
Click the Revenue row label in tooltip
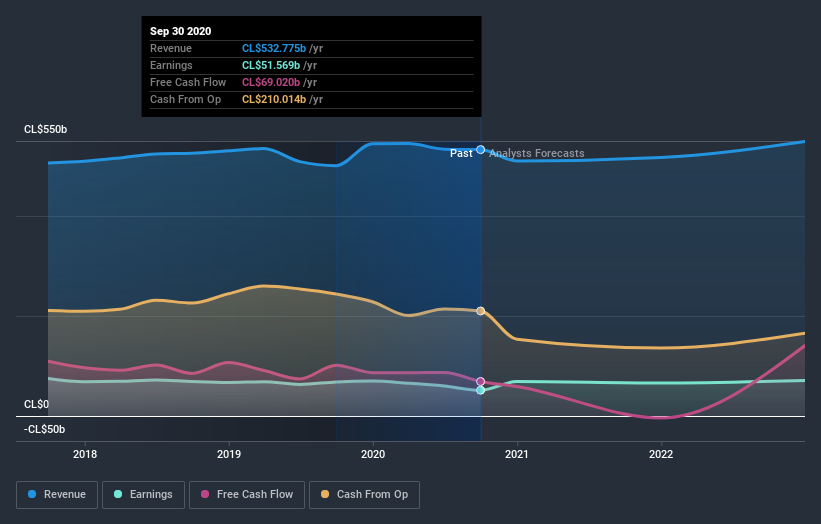[x=171, y=48]
